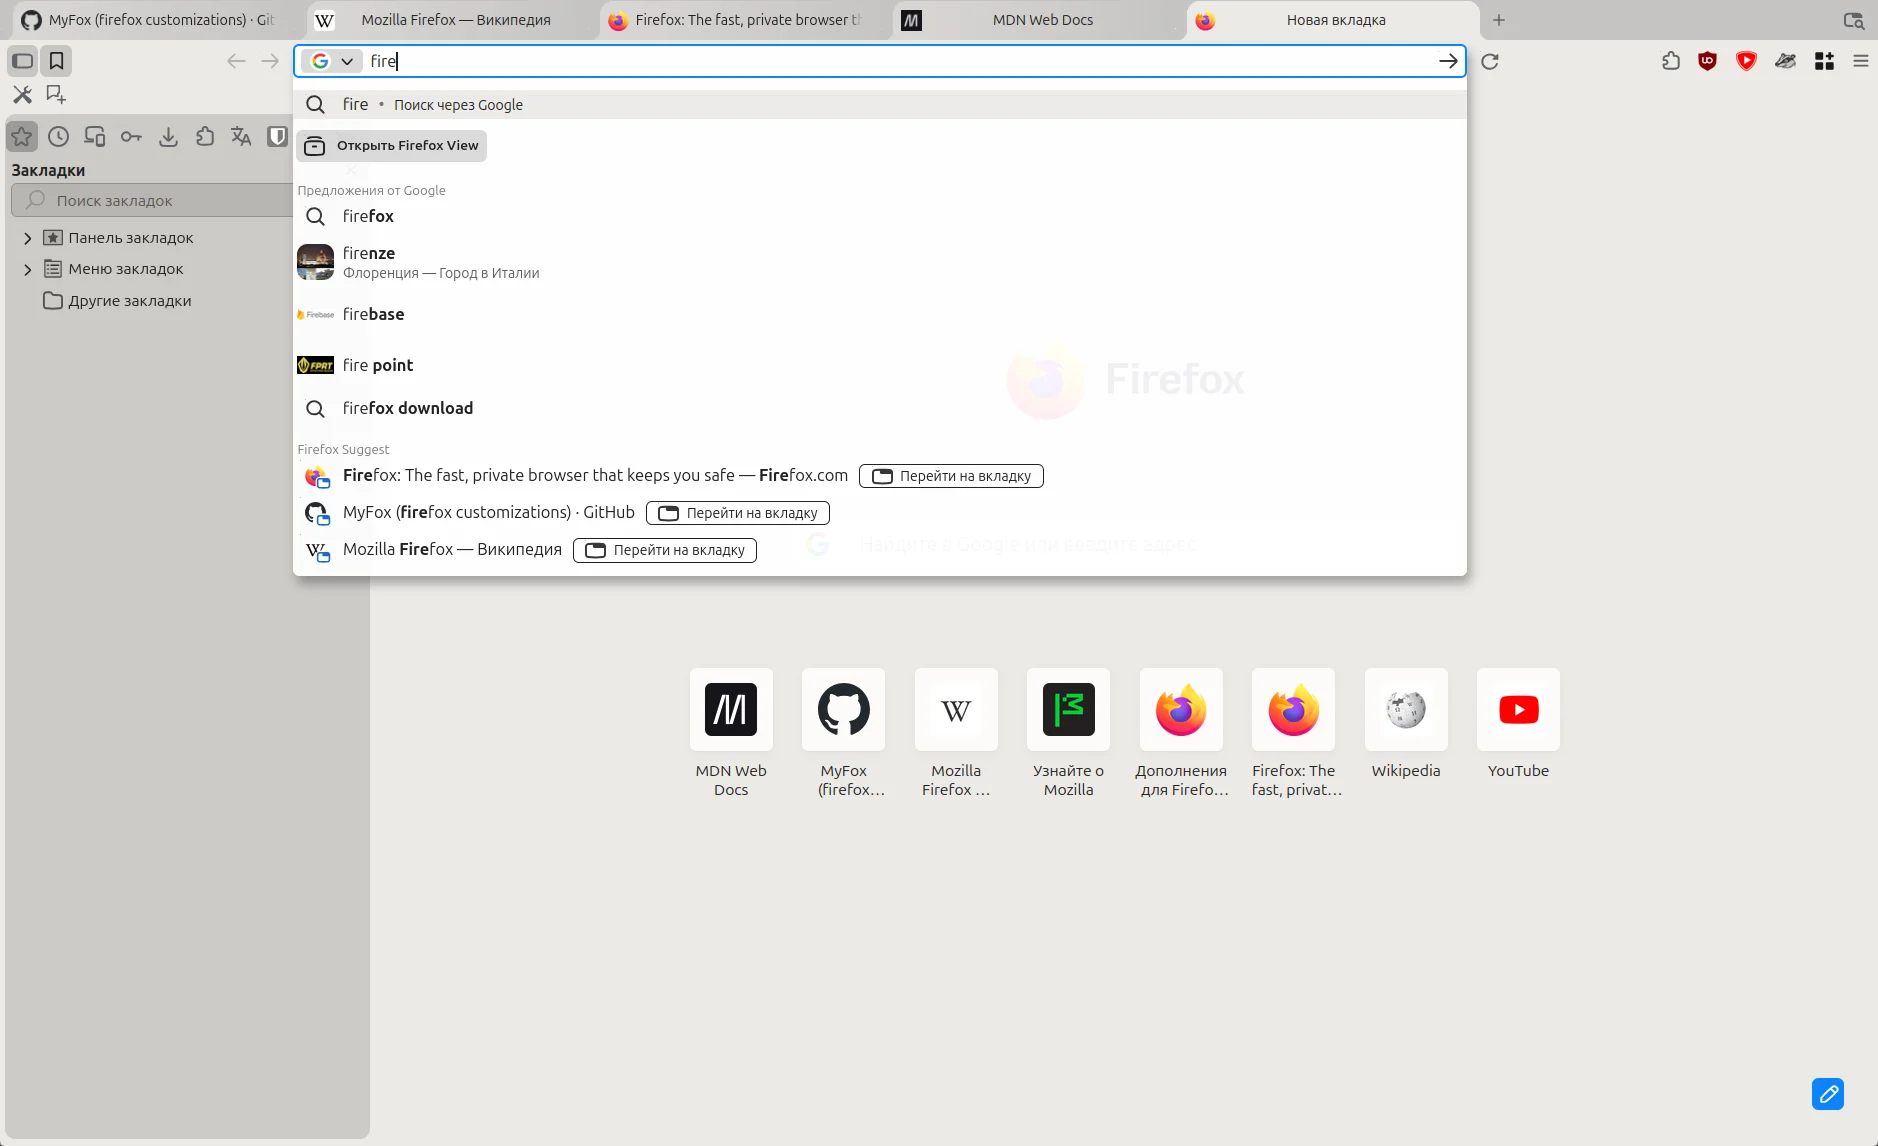Switch to Firefox: The fast, private browser tab

point(738,20)
